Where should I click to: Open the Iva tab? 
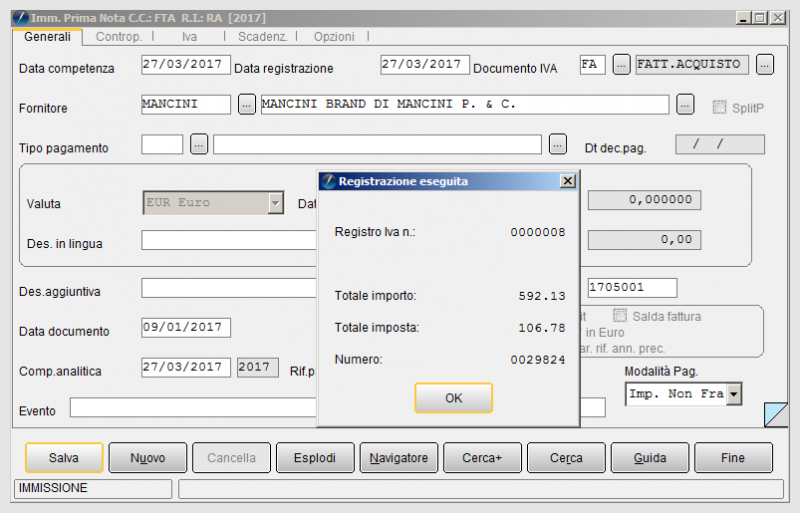point(189,37)
